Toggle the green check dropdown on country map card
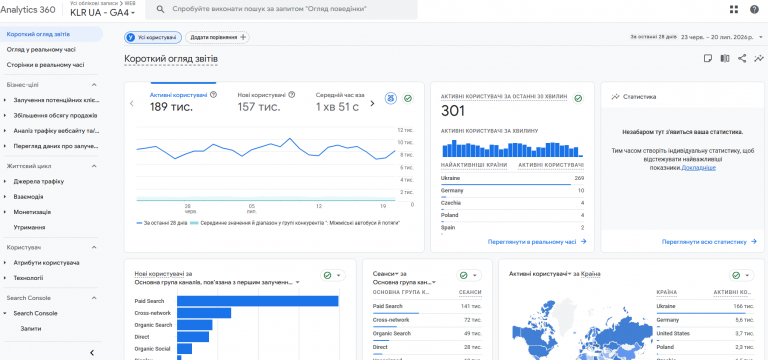Viewport: 768px width, 360px height. click(741, 275)
